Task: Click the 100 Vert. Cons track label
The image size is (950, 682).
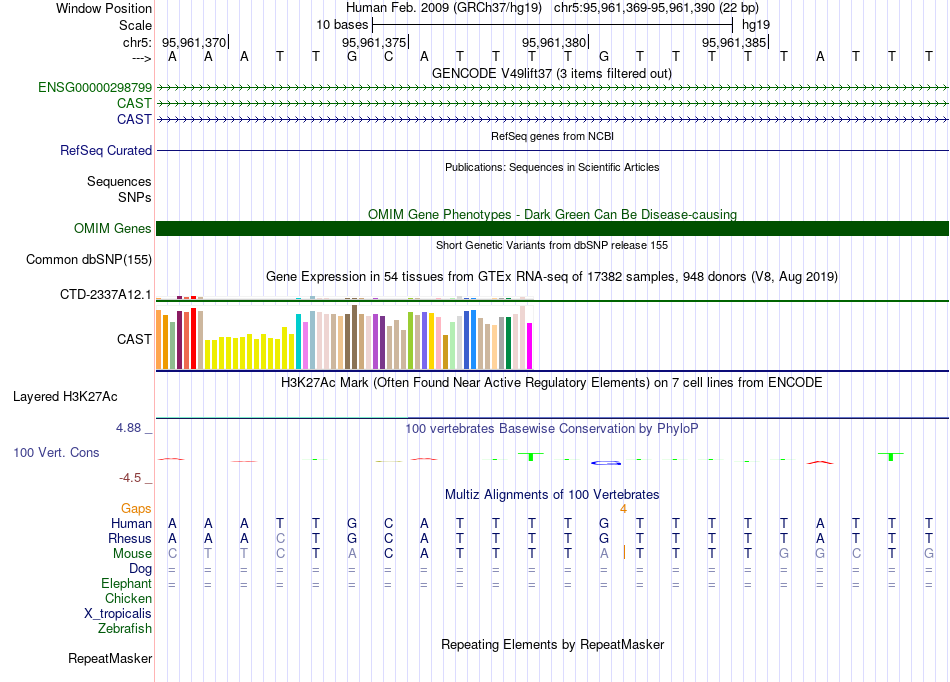Action: [x=56, y=453]
